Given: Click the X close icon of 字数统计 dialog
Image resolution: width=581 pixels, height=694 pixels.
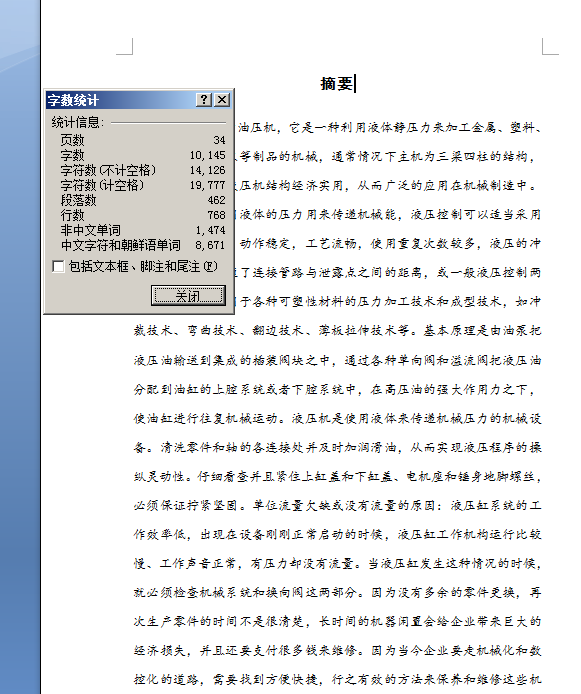Looking at the screenshot, I should 222,100.
